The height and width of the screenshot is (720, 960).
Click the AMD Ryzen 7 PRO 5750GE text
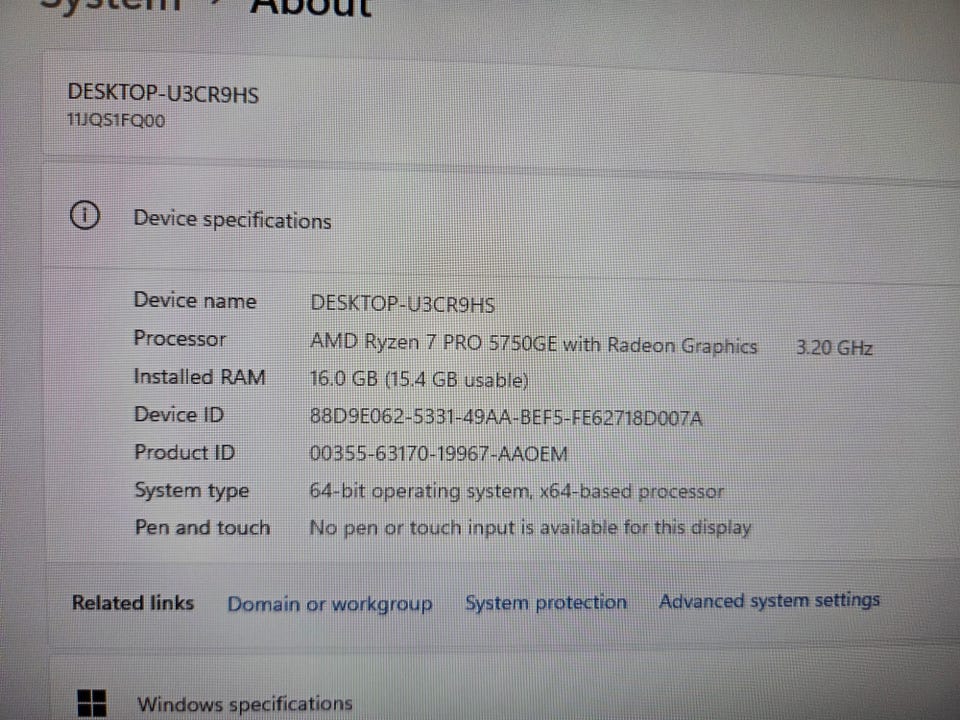(433, 342)
